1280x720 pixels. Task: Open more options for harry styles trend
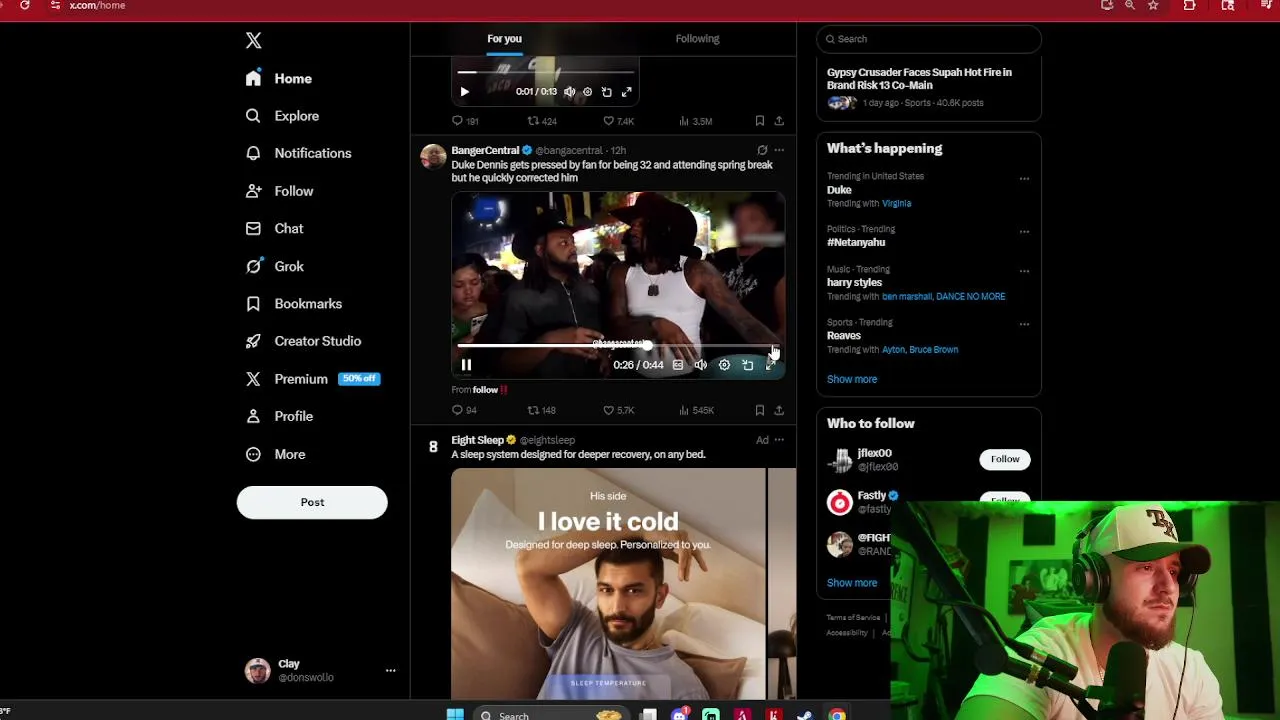(1024, 271)
